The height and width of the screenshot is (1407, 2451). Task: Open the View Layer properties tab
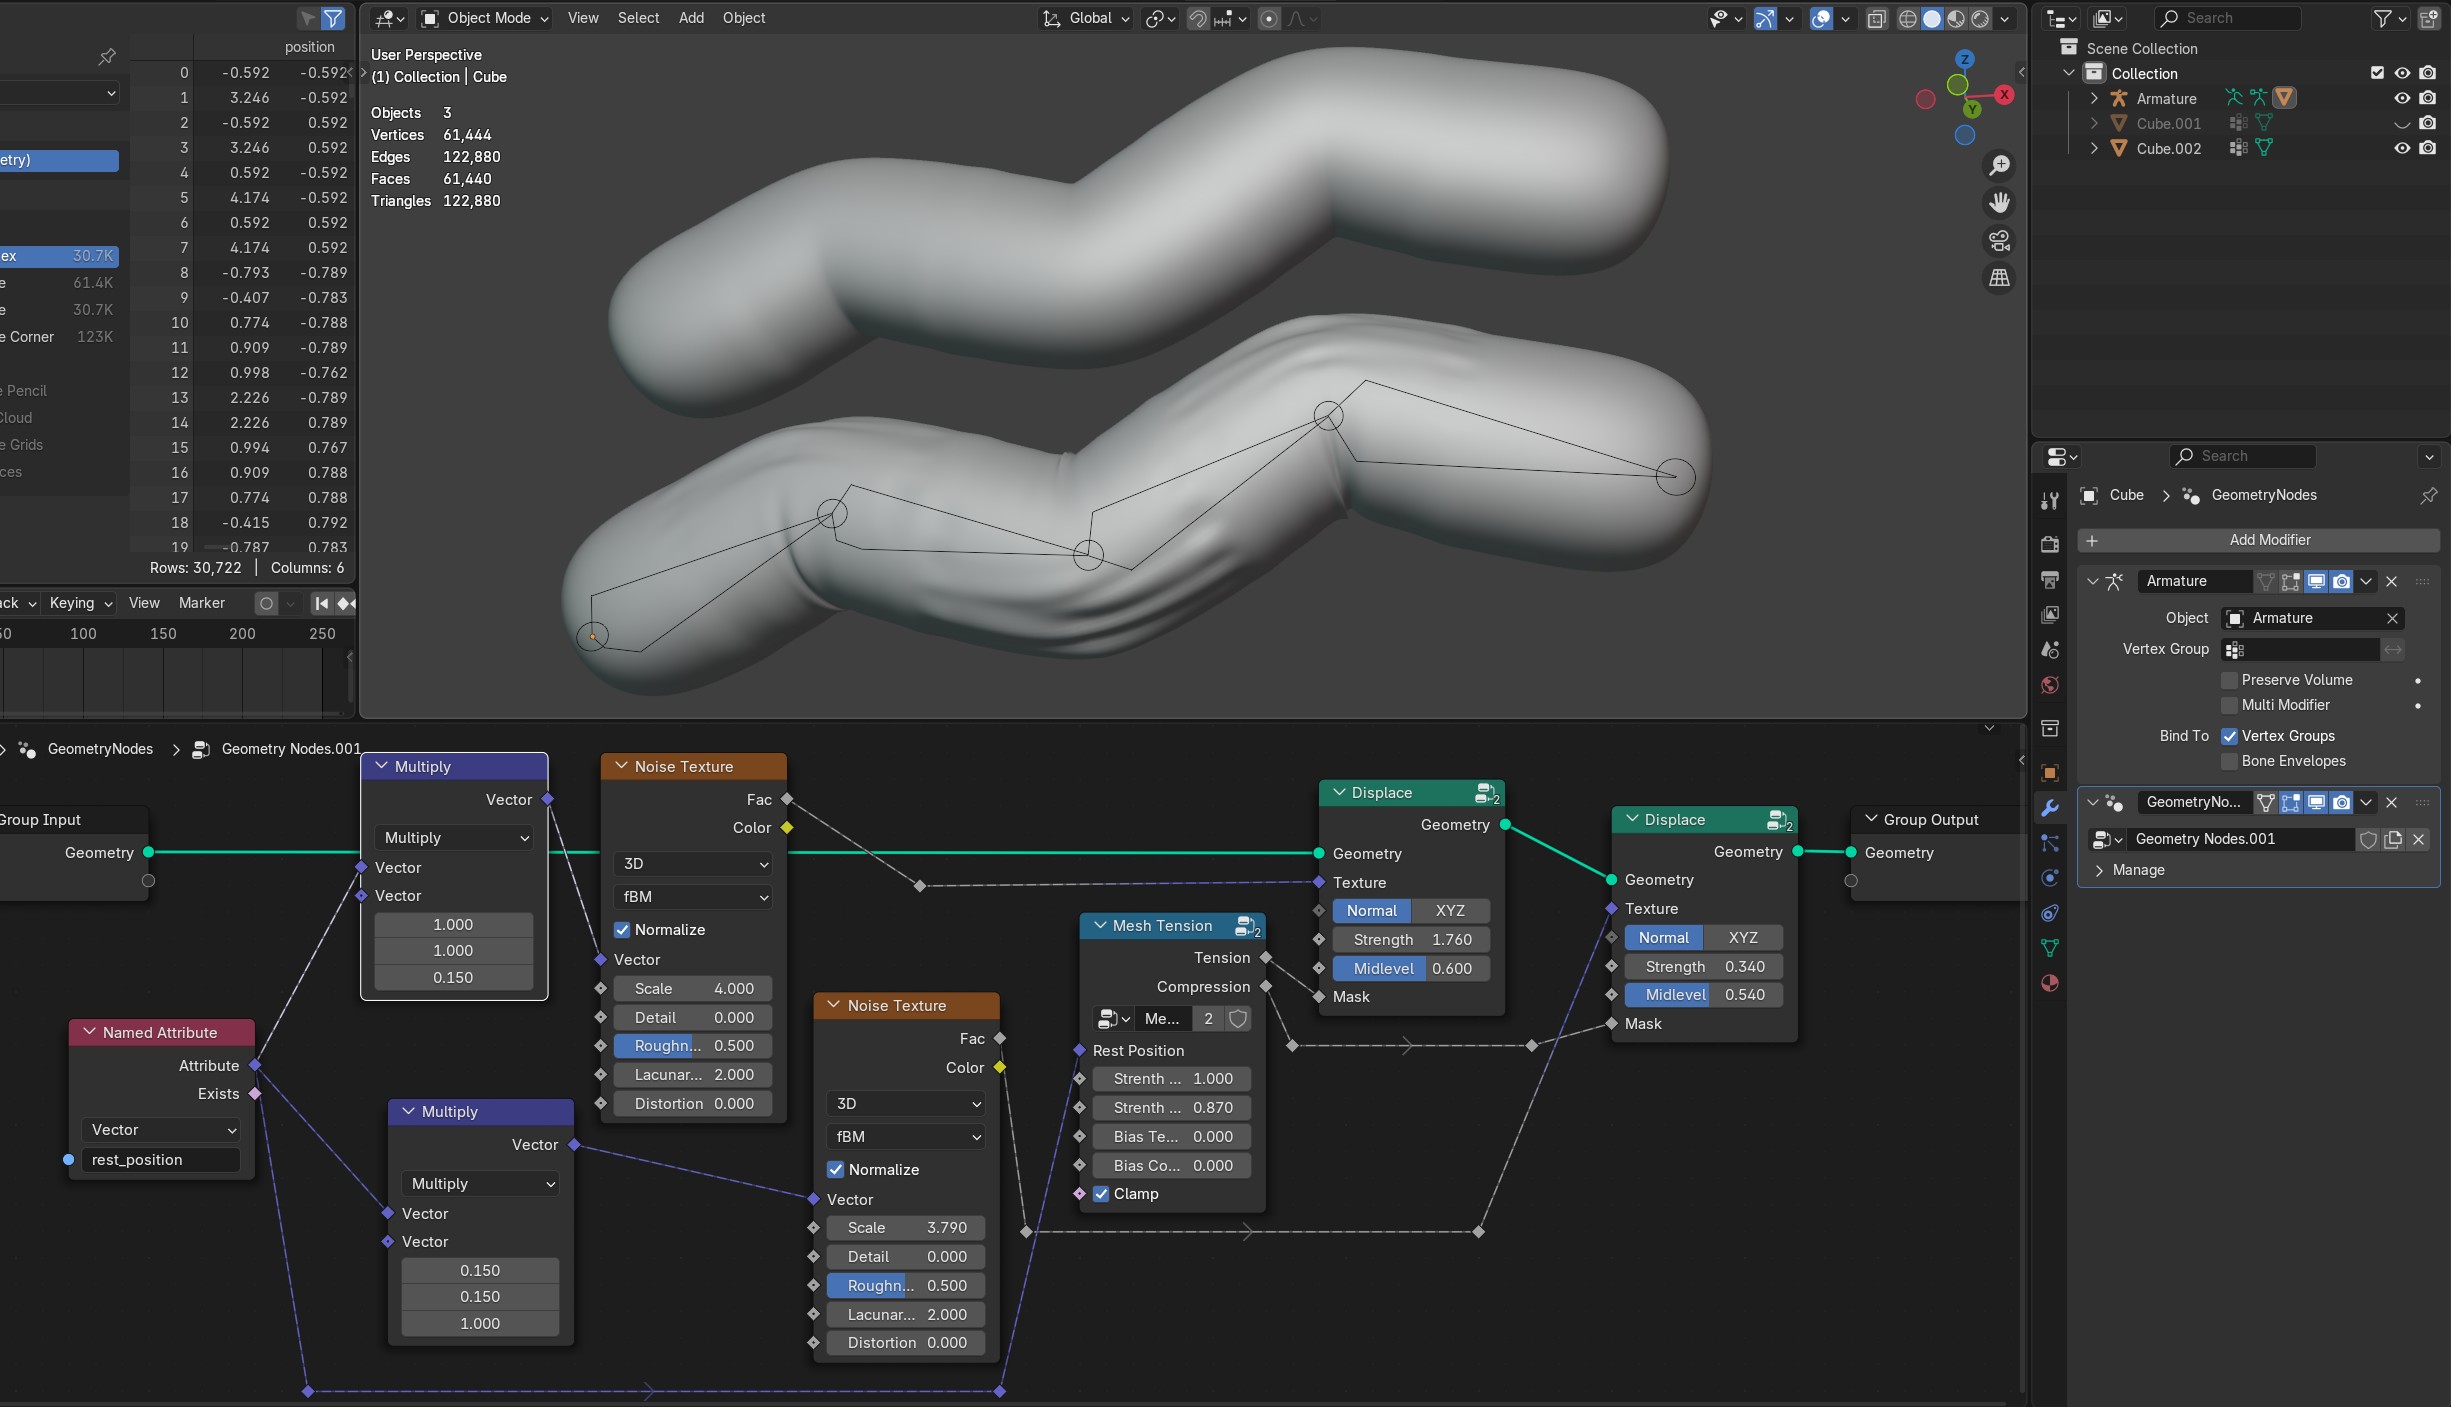tap(2050, 614)
